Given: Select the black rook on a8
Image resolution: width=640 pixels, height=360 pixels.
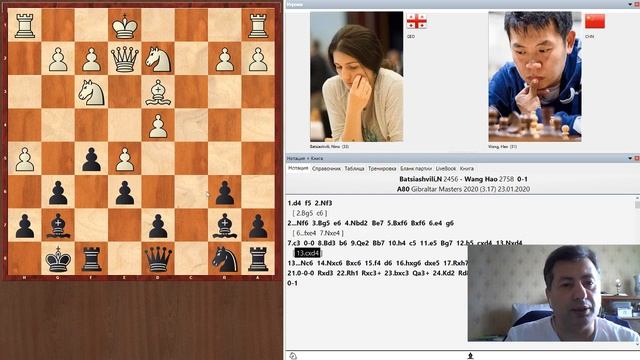Looking at the screenshot, I should 258,260.
